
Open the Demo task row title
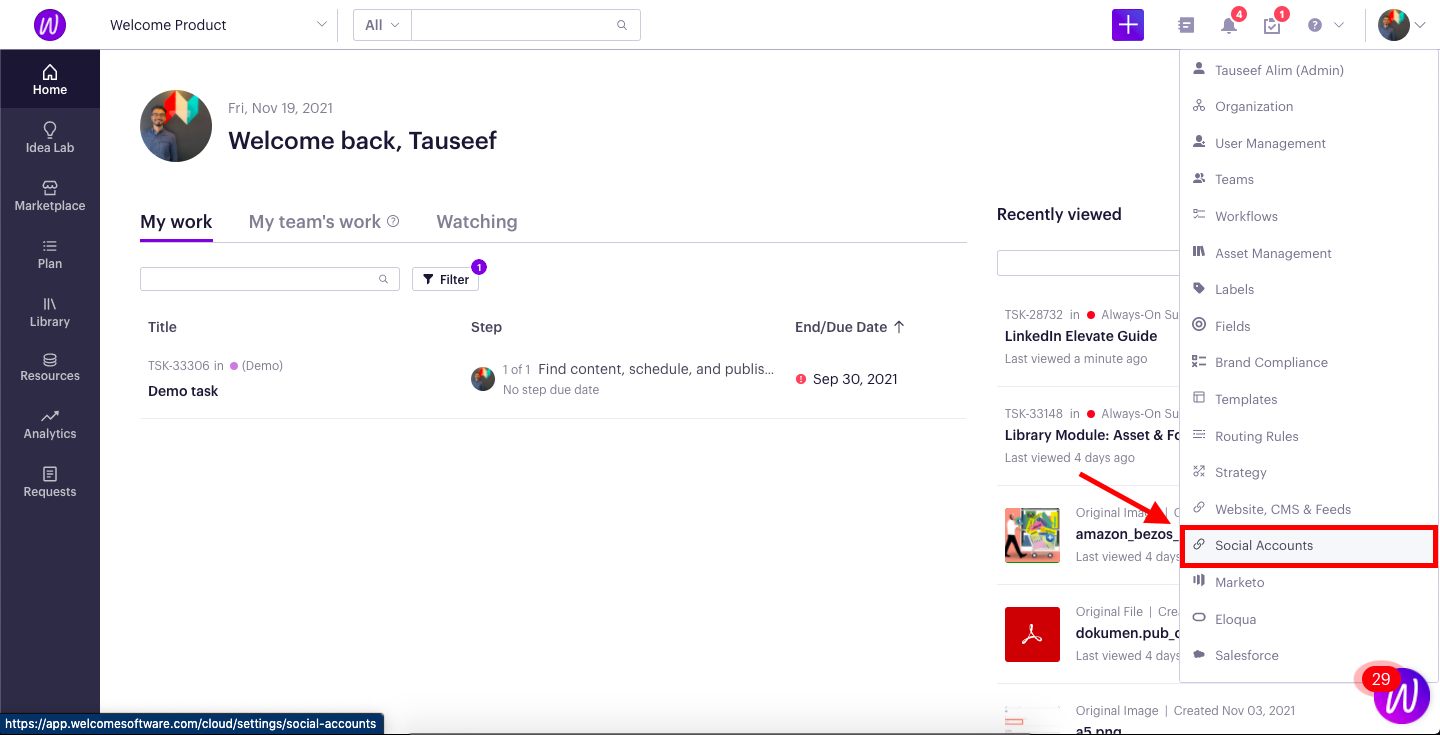[183, 391]
